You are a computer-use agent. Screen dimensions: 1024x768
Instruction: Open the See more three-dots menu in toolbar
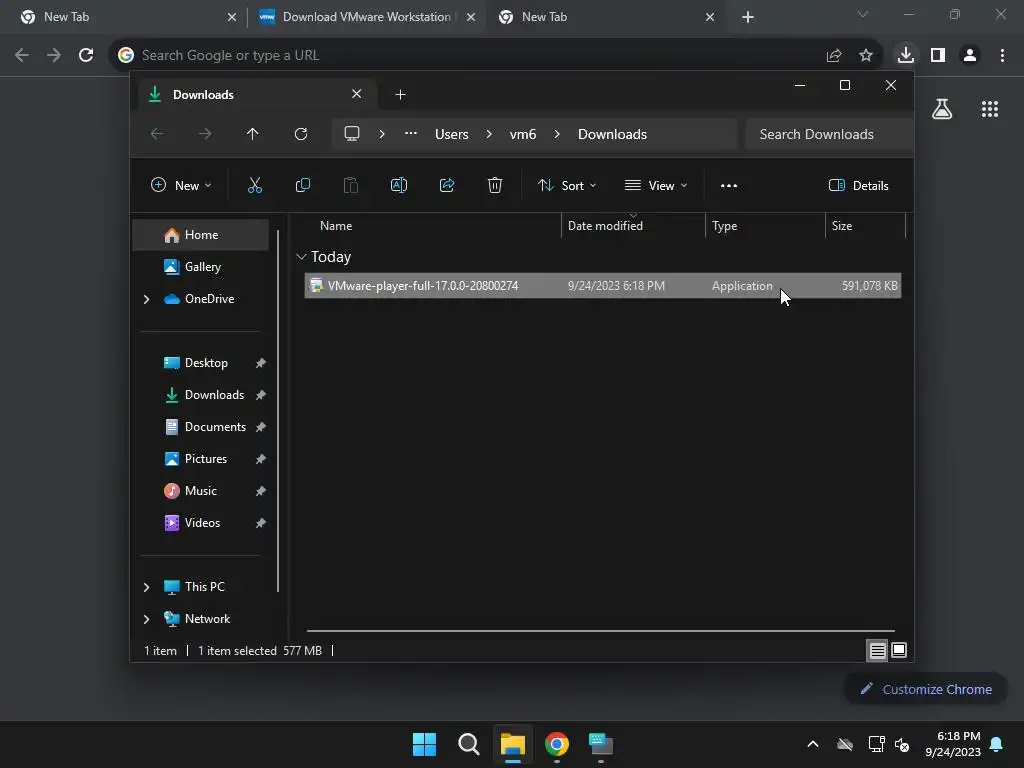(x=729, y=185)
